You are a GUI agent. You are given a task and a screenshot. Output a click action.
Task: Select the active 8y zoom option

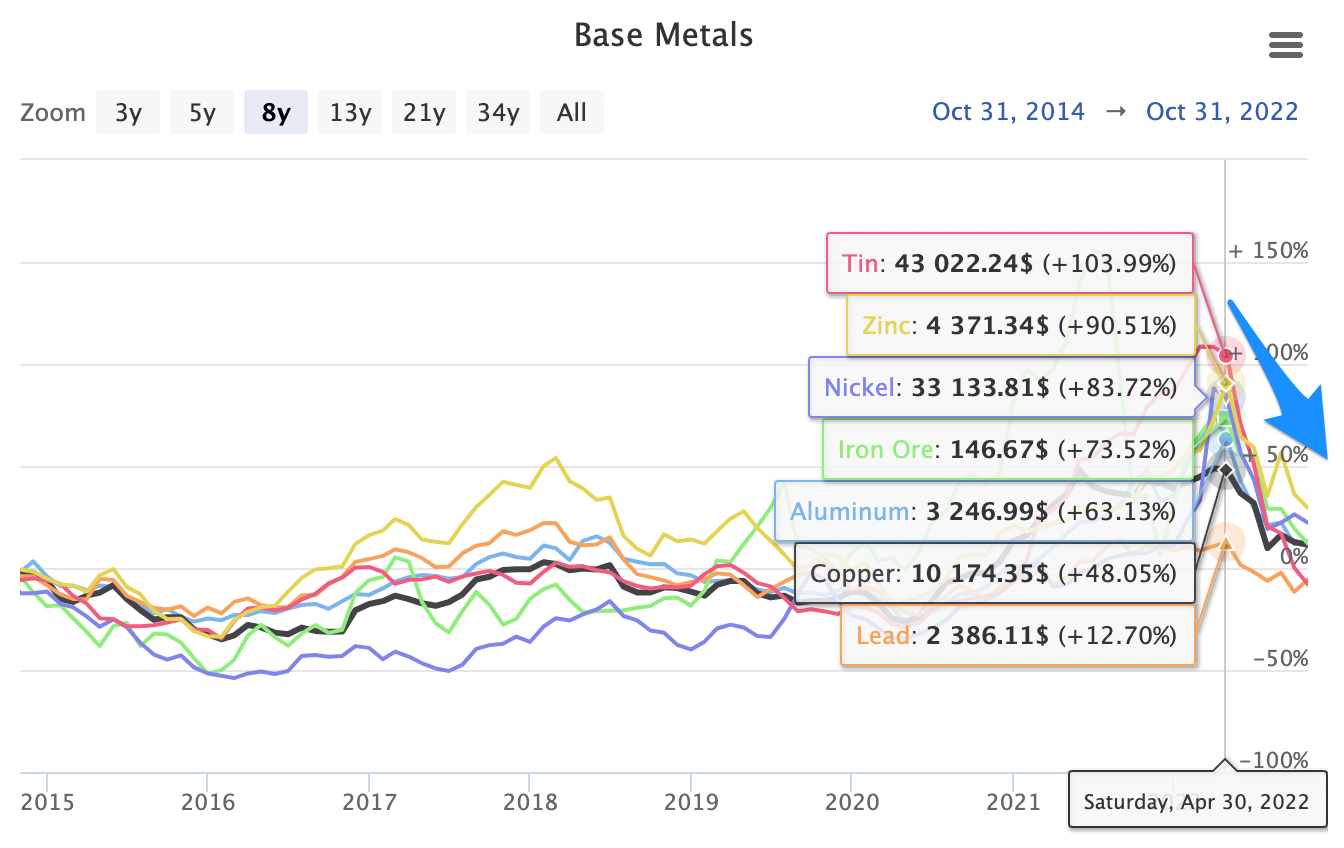coord(276,112)
